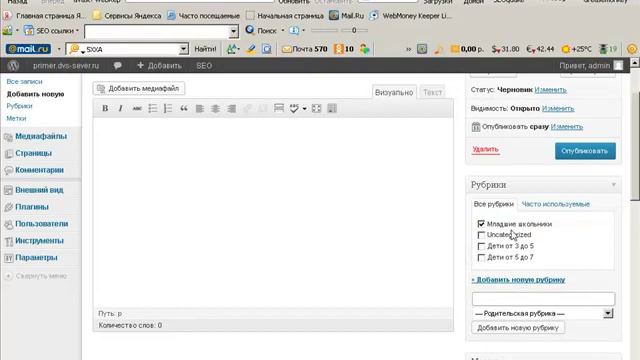Click into the post content editor area
Image resolution: width=640 pixels, height=360 pixels.
(273, 212)
